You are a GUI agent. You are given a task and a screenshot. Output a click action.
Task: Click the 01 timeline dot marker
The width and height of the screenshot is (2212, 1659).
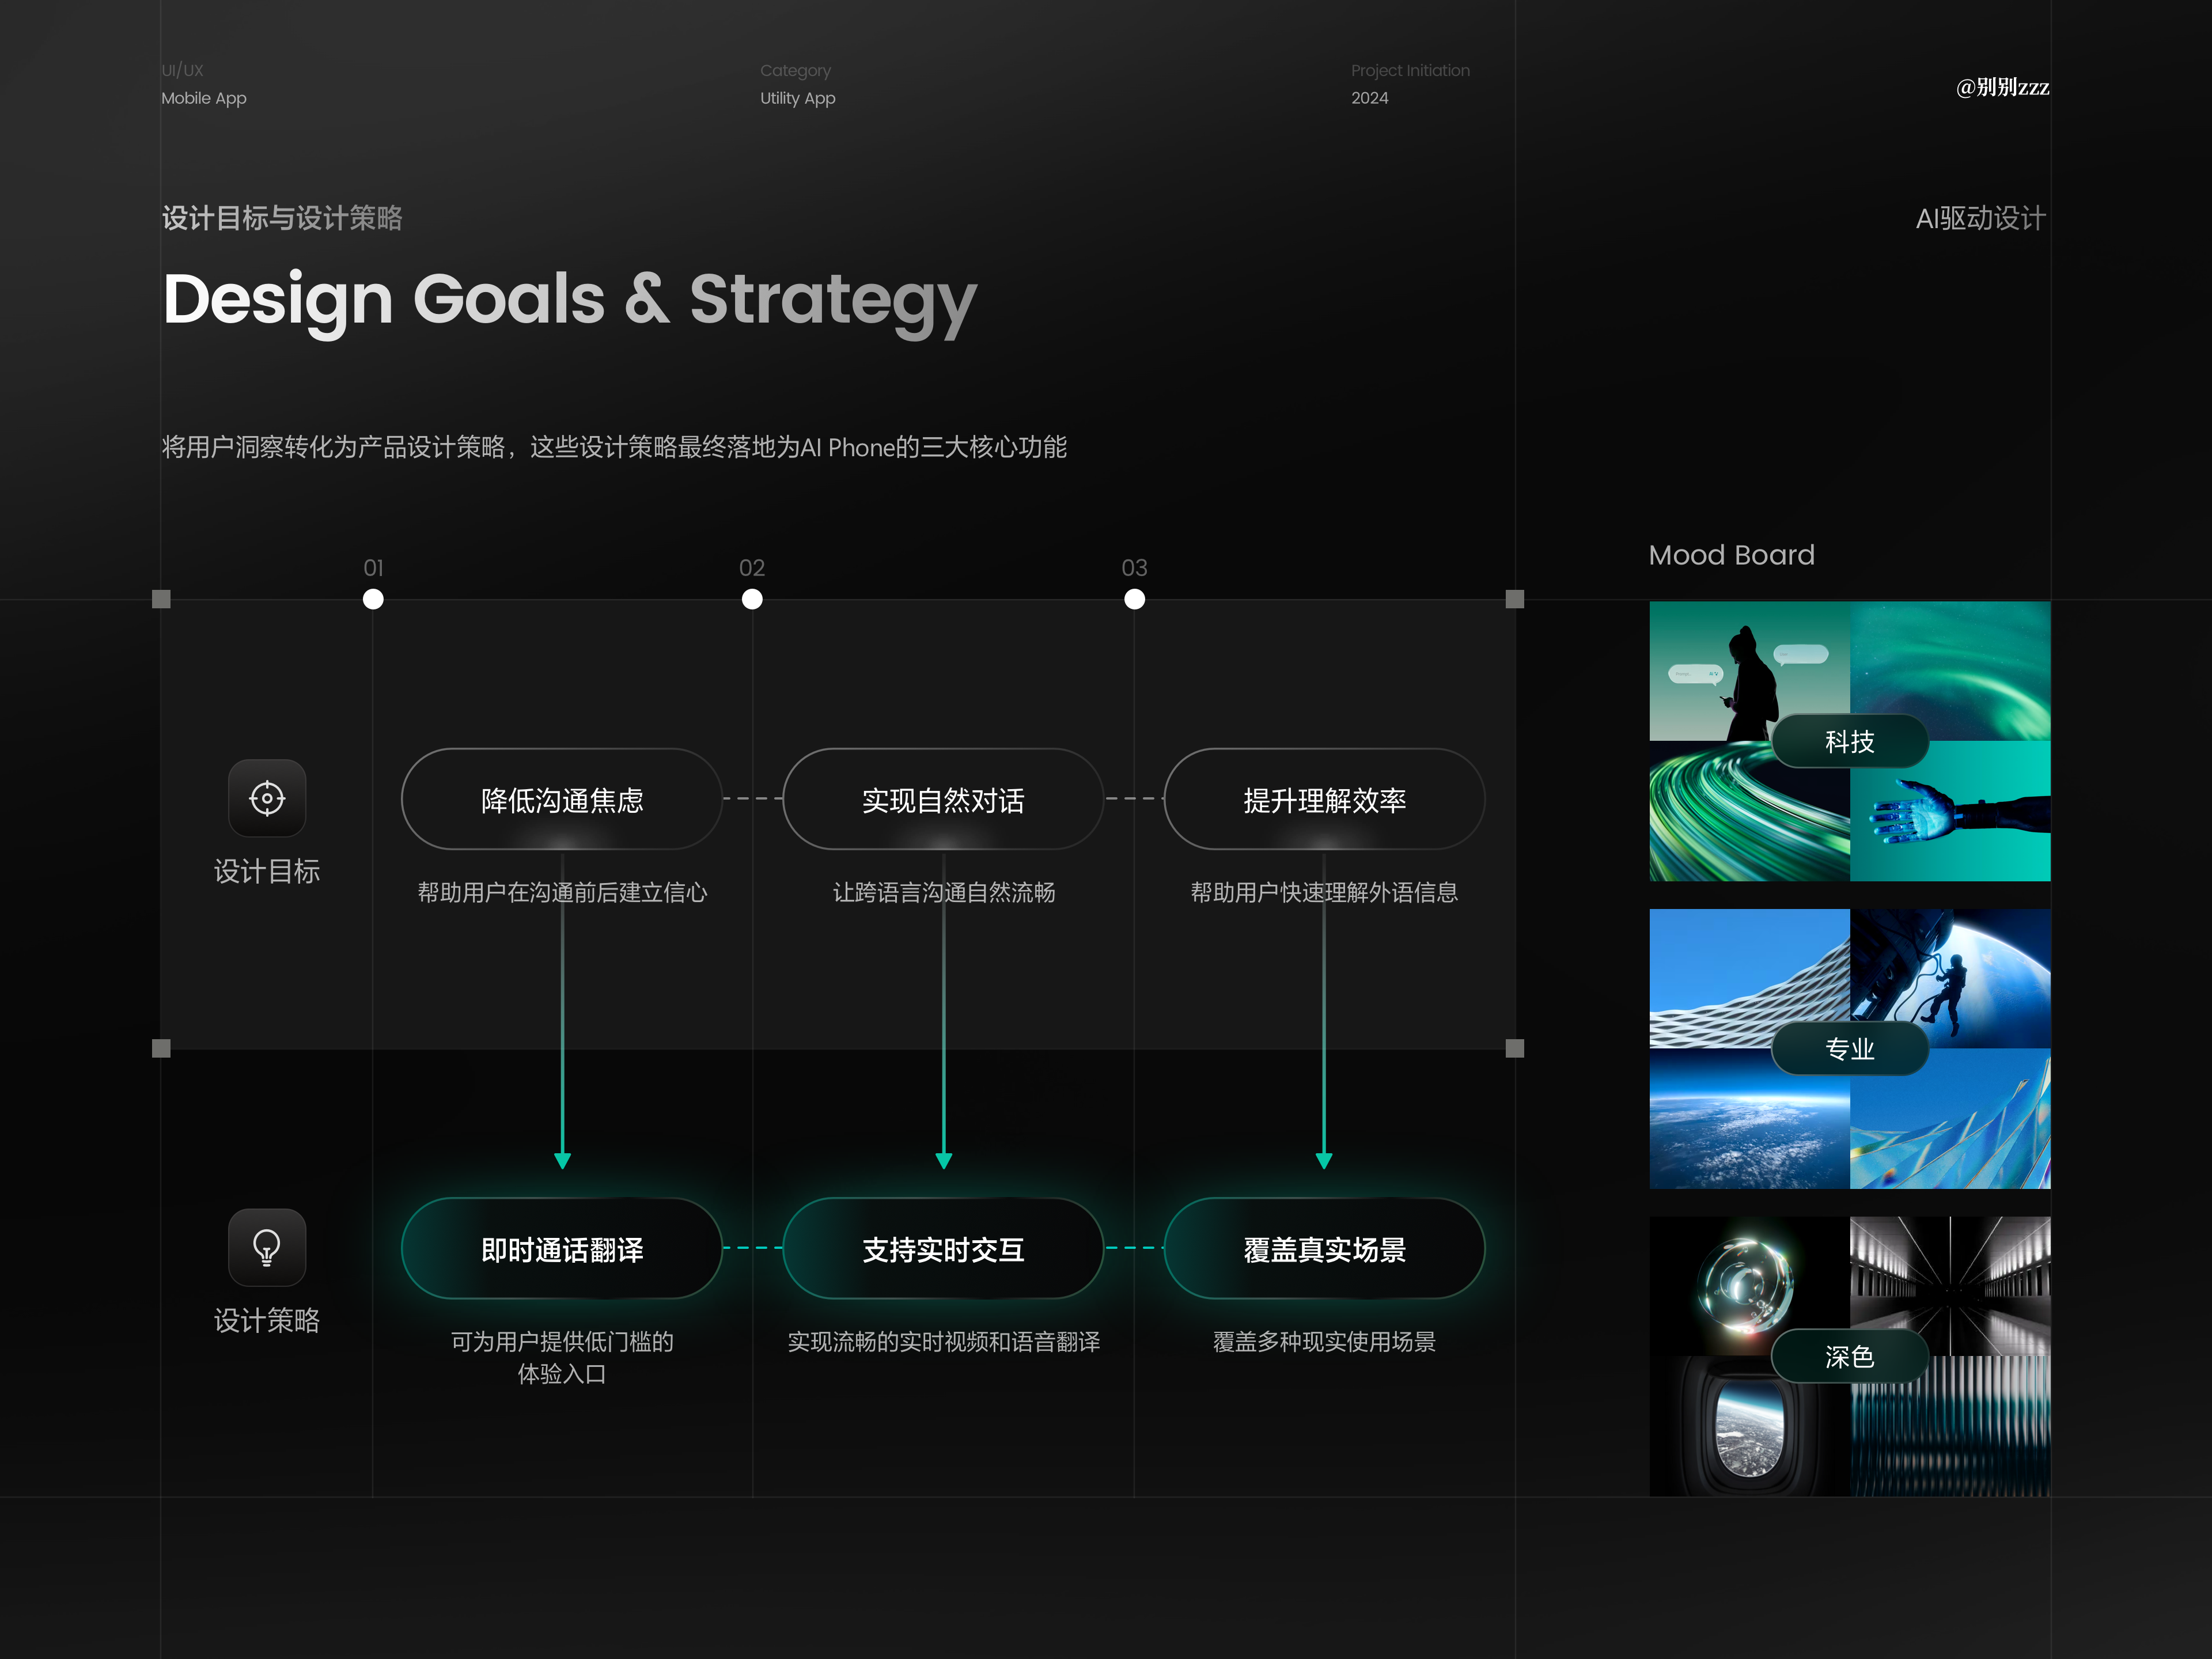click(373, 599)
